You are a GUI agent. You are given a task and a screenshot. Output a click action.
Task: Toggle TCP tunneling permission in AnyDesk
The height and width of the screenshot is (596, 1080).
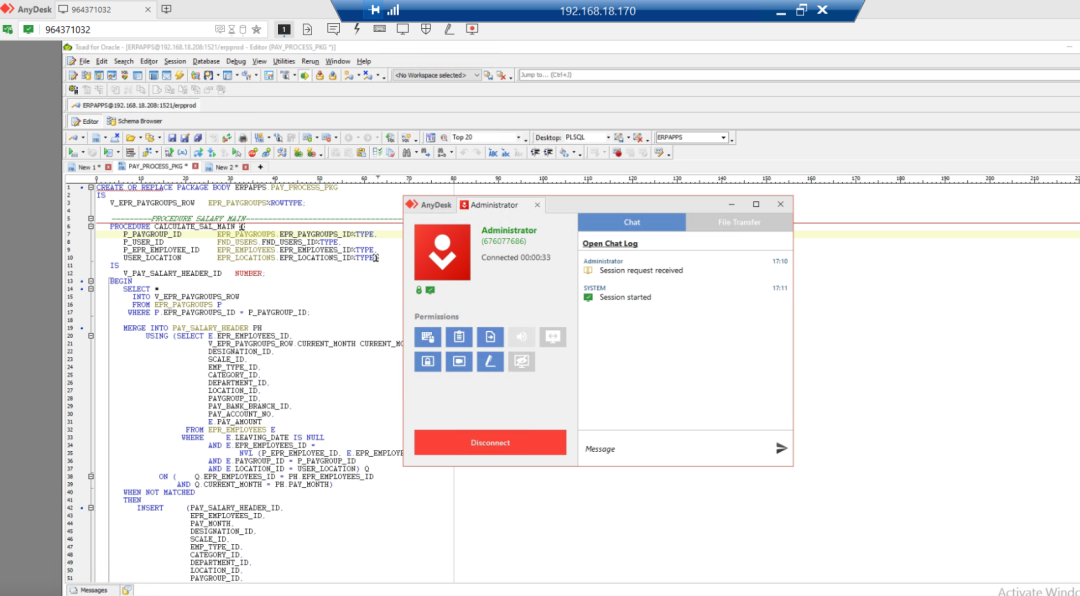pos(552,337)
